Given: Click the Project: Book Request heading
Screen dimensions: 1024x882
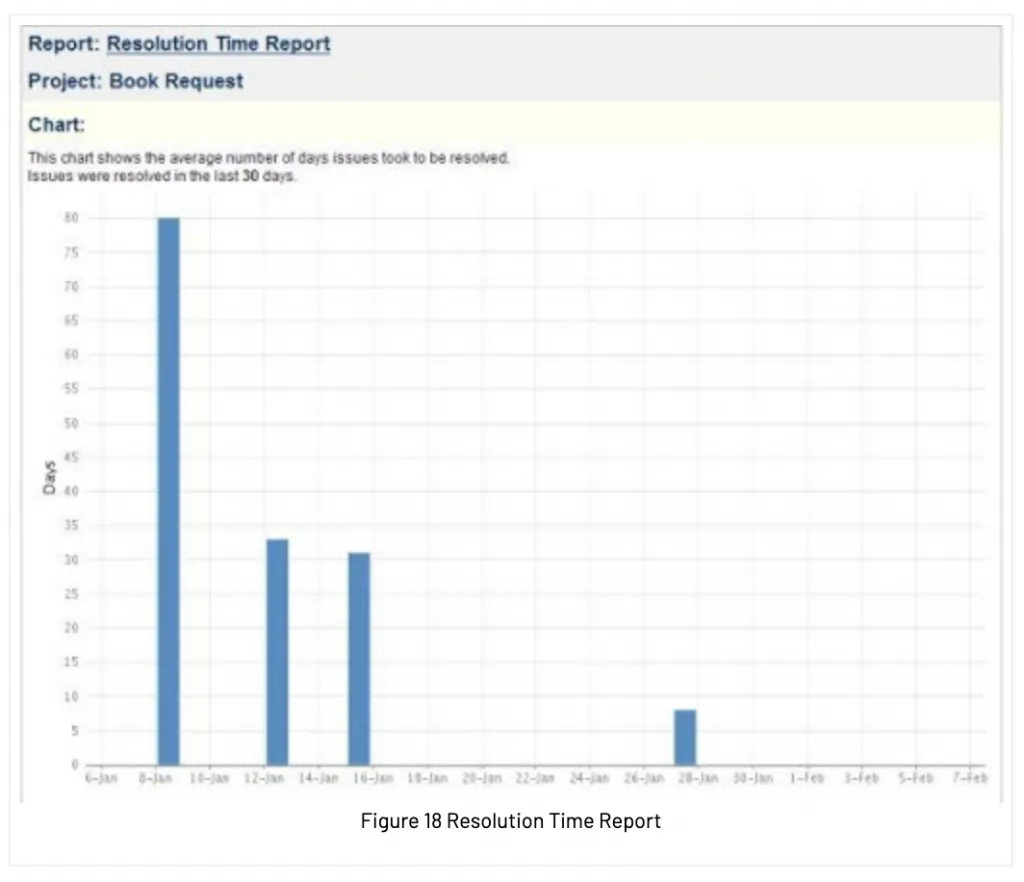Looking at the screenshot, I should (x=135, y=81).
